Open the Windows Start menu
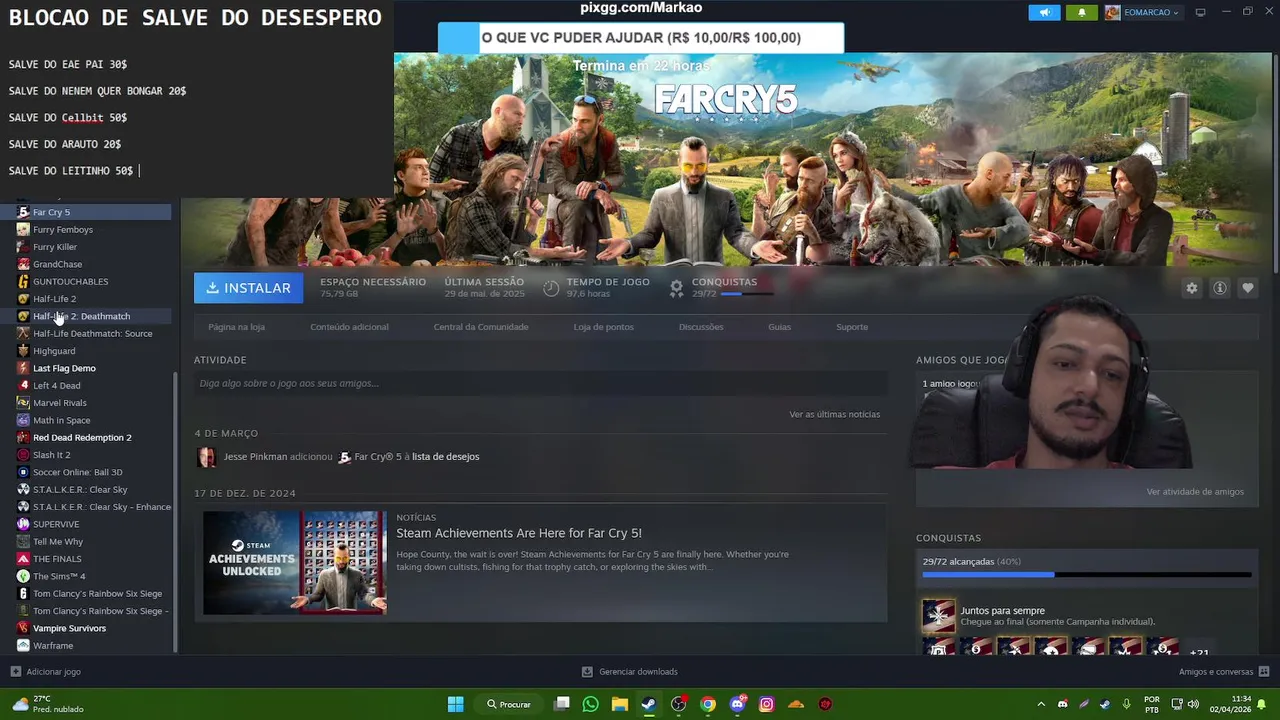 point(456,704)
